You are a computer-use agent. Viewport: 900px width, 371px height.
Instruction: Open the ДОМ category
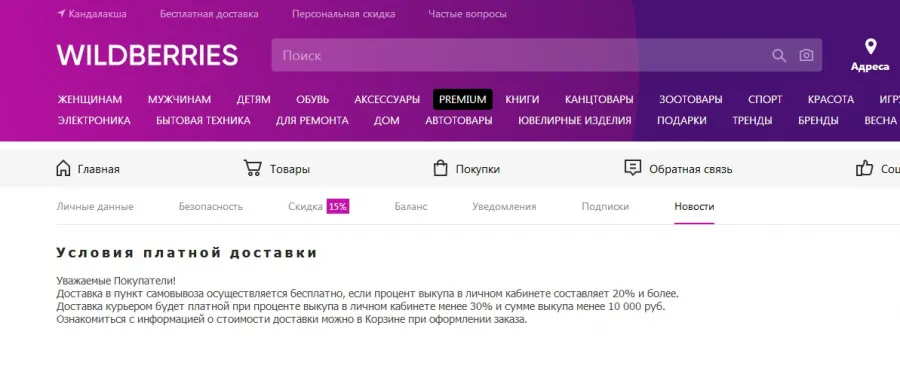coord(387,121)
